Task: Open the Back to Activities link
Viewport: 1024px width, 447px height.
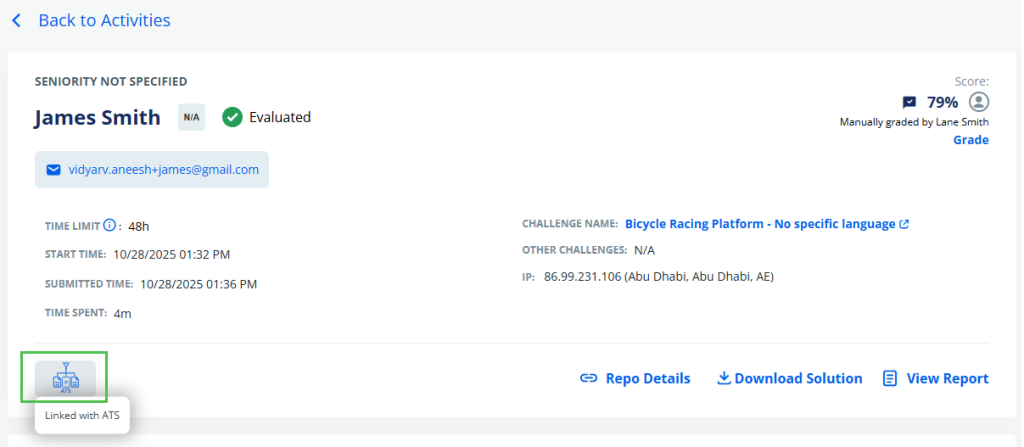Action: point(104,20)
